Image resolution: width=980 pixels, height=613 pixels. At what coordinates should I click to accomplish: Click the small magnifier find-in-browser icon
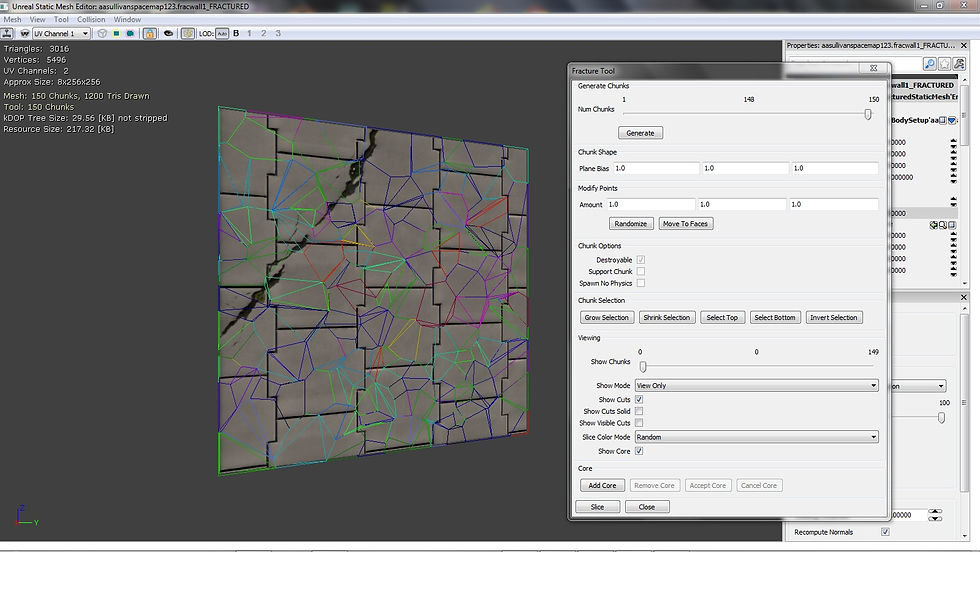tap(942, 225)
